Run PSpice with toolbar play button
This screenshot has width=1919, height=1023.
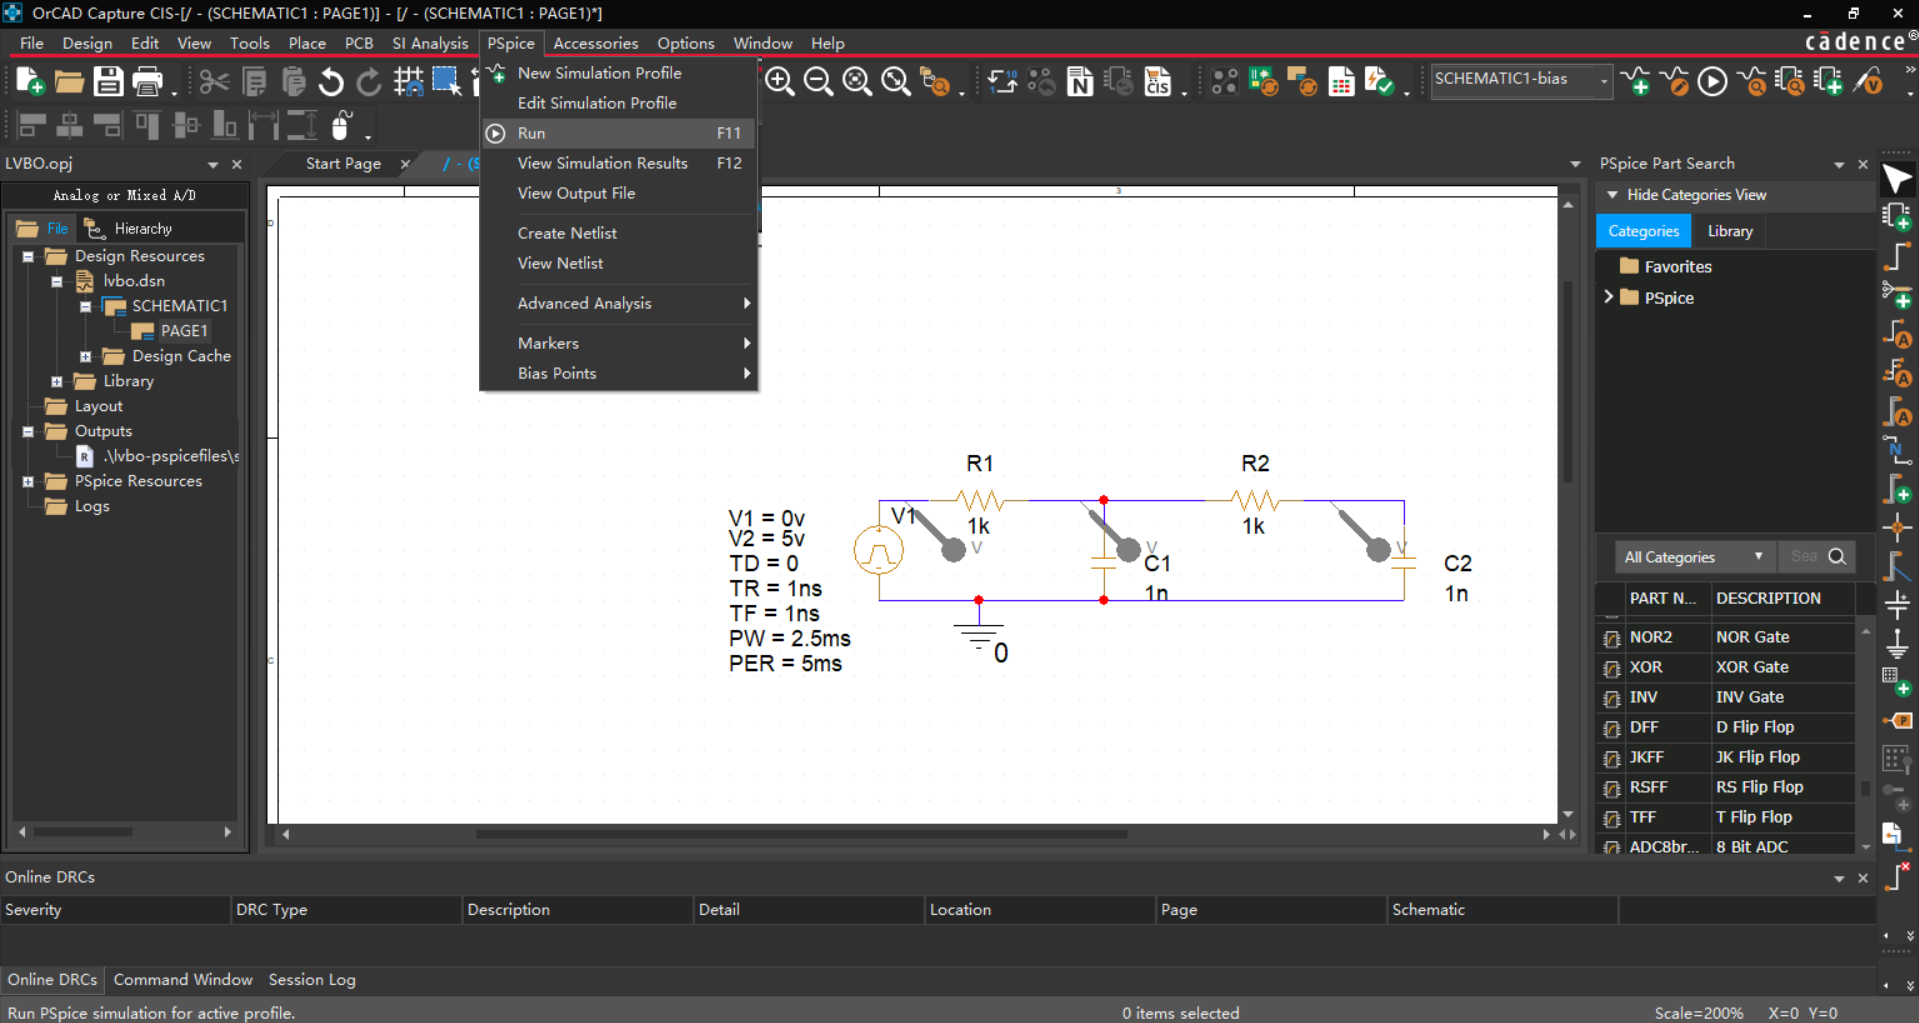tap(1712, 81)
